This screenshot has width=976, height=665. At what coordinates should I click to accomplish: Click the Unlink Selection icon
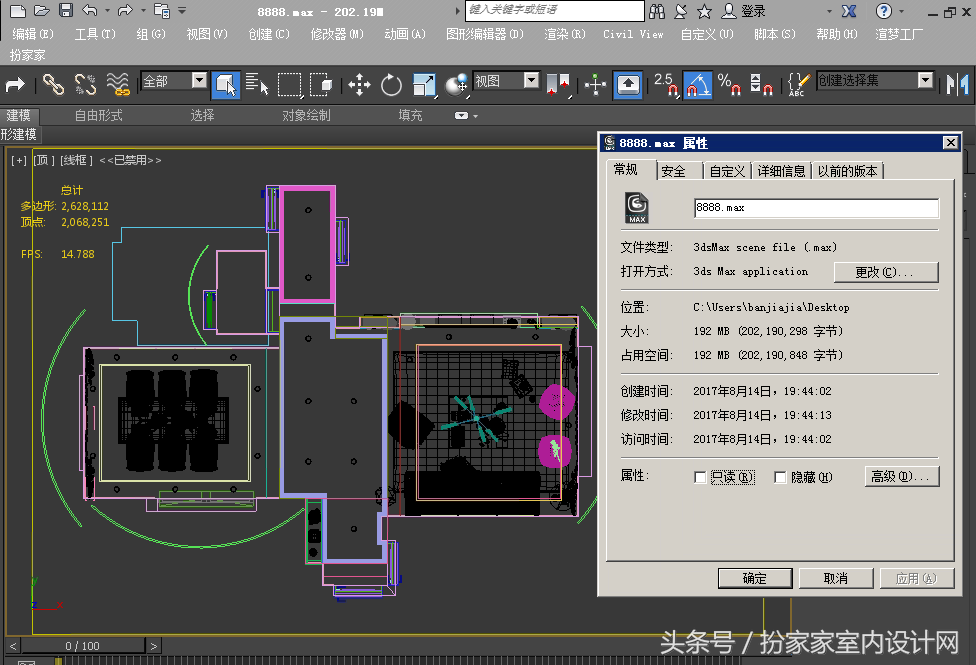(85, 84)
